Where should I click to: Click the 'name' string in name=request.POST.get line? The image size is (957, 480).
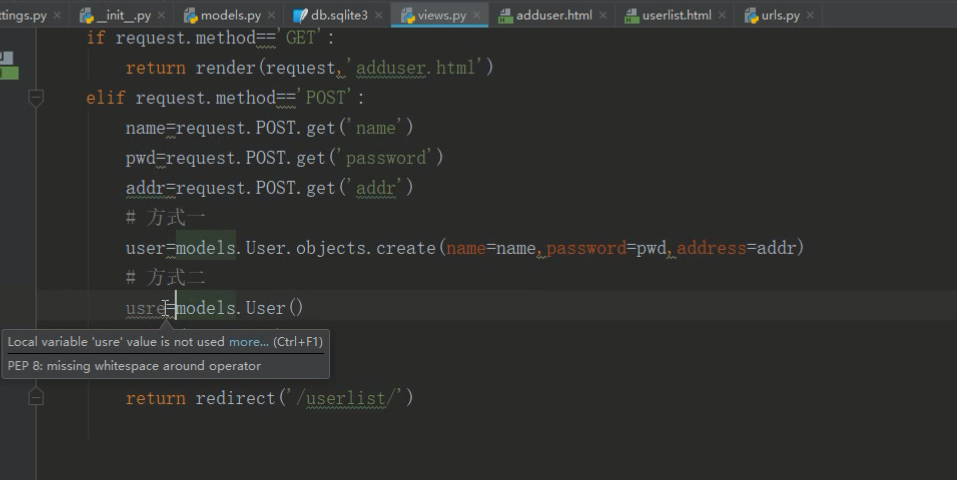pyautogui.click(x=375, y=128)
